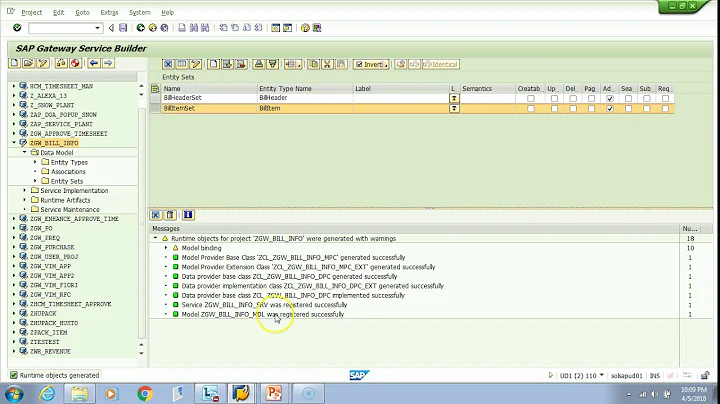Click the Paste icon in the grid toolbar

(341, 64)
